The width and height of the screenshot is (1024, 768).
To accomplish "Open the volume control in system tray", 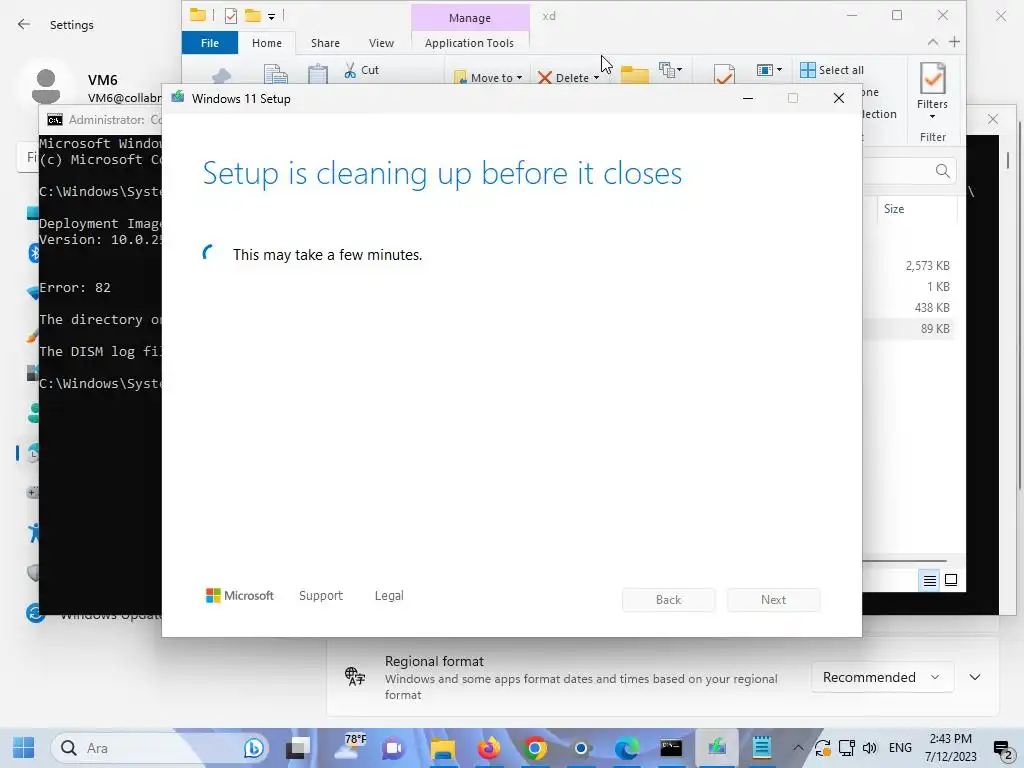I will pos(869,748).
